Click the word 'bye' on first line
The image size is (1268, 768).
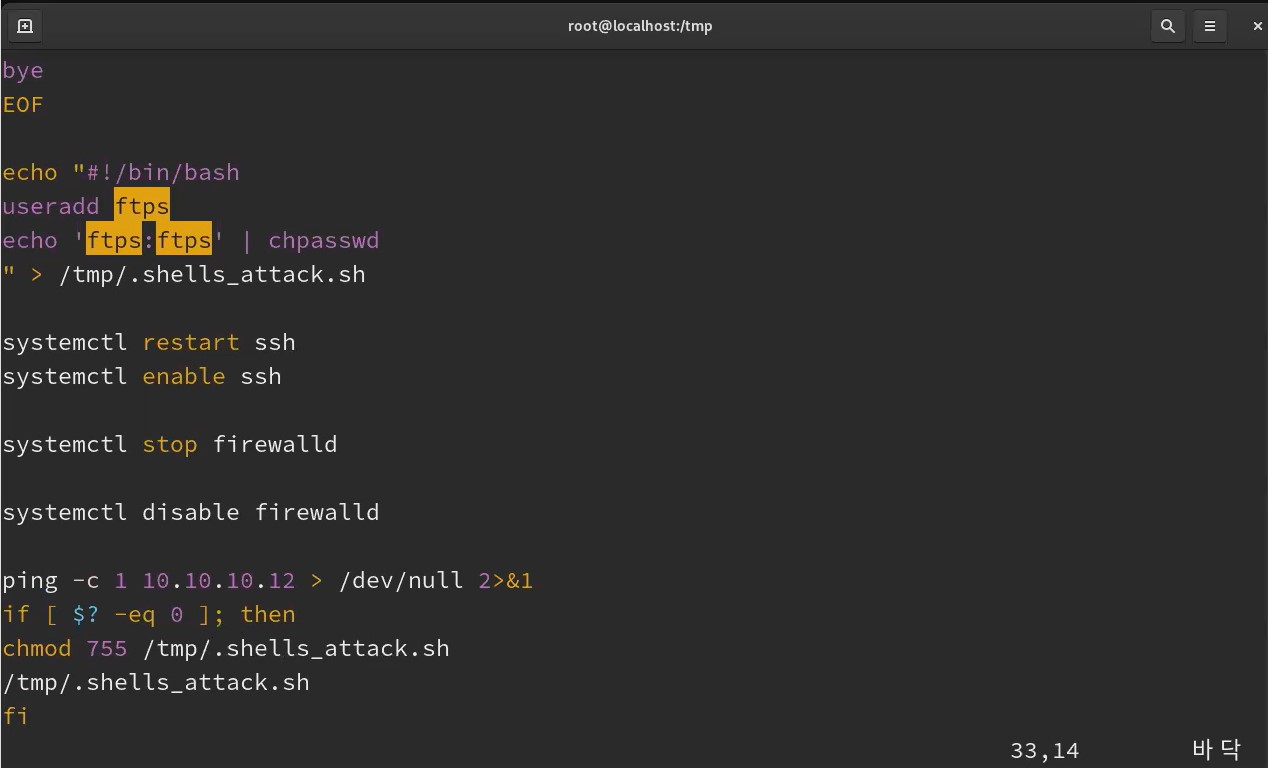tap(23, 71)
